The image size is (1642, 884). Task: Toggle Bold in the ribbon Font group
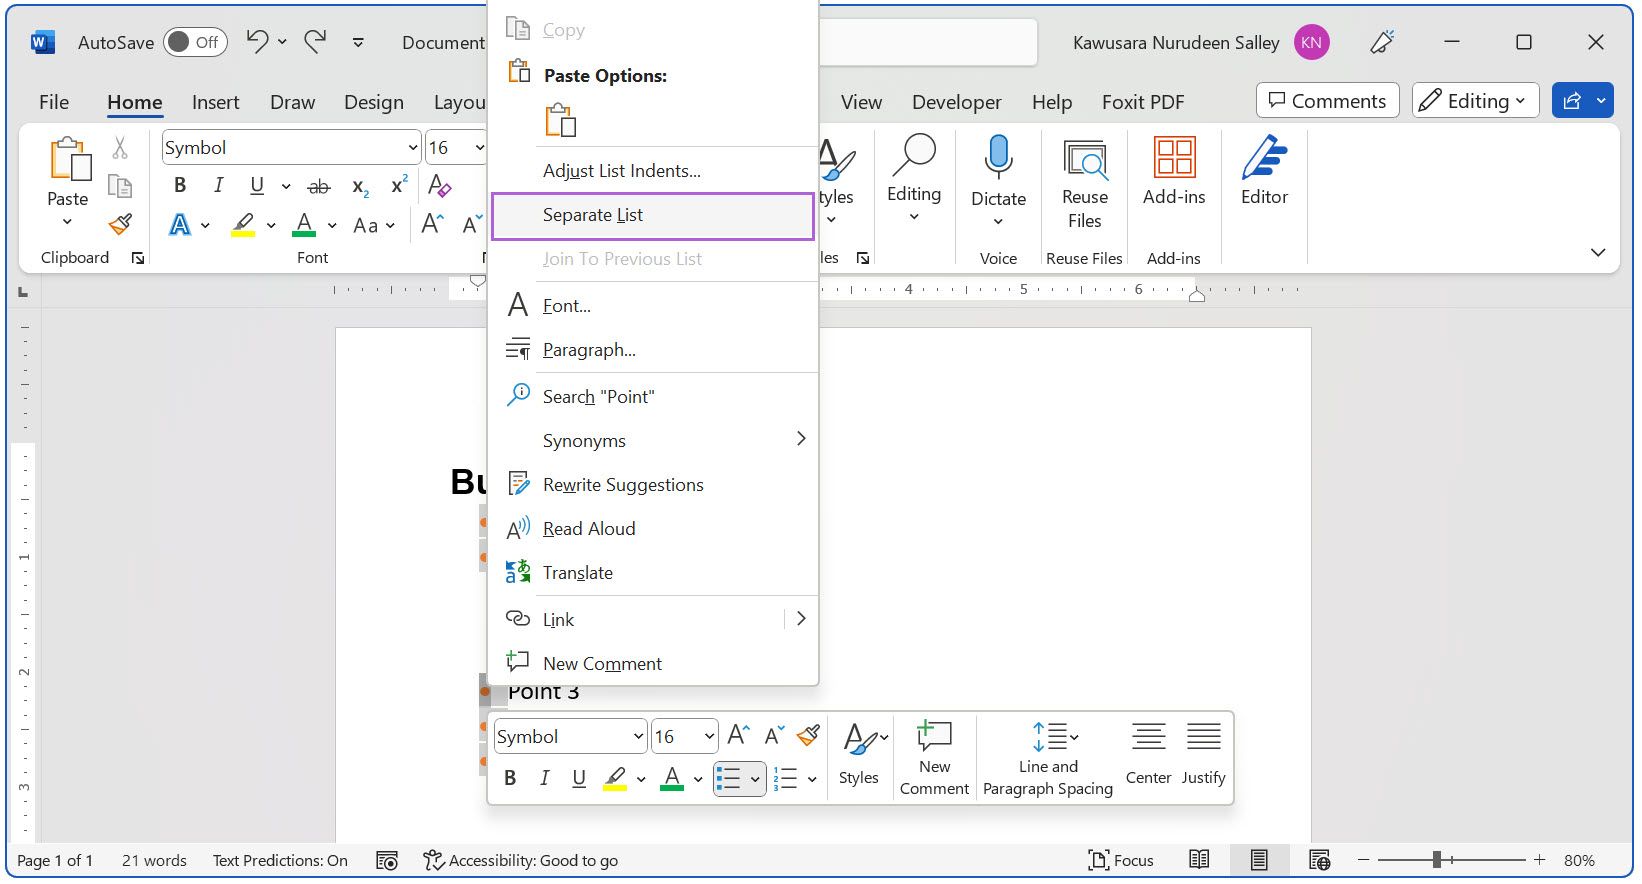tap(180, 186)
